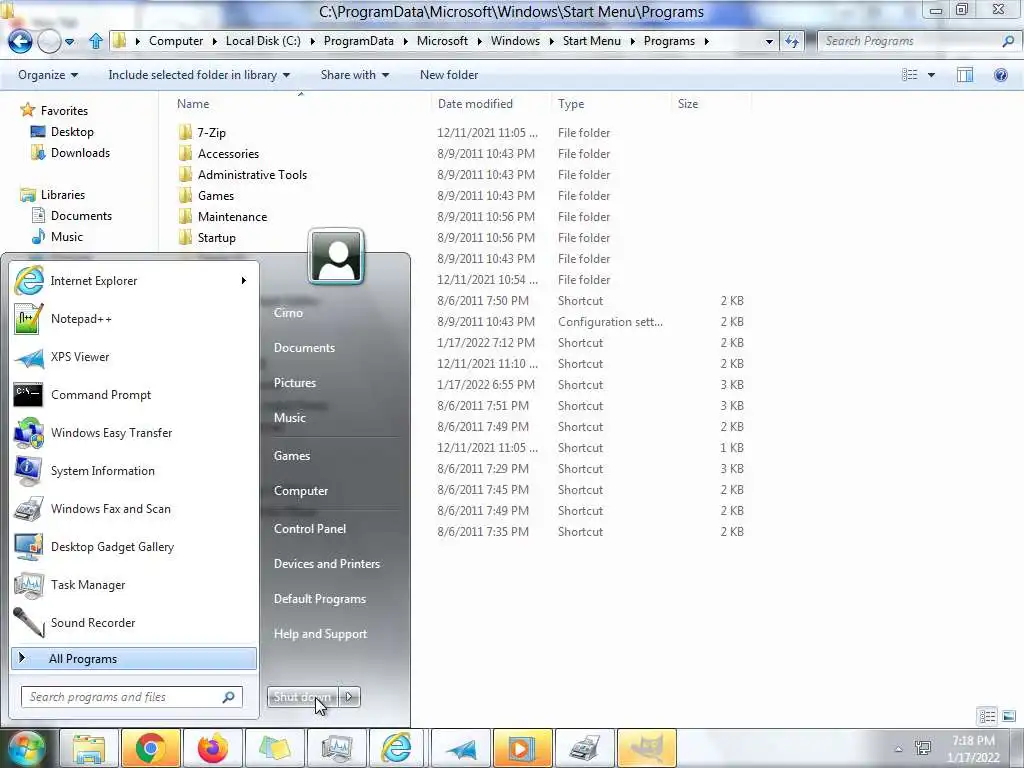
Task: Click Start Menu breadcrumb segment
Action: [x=592, y=41]
